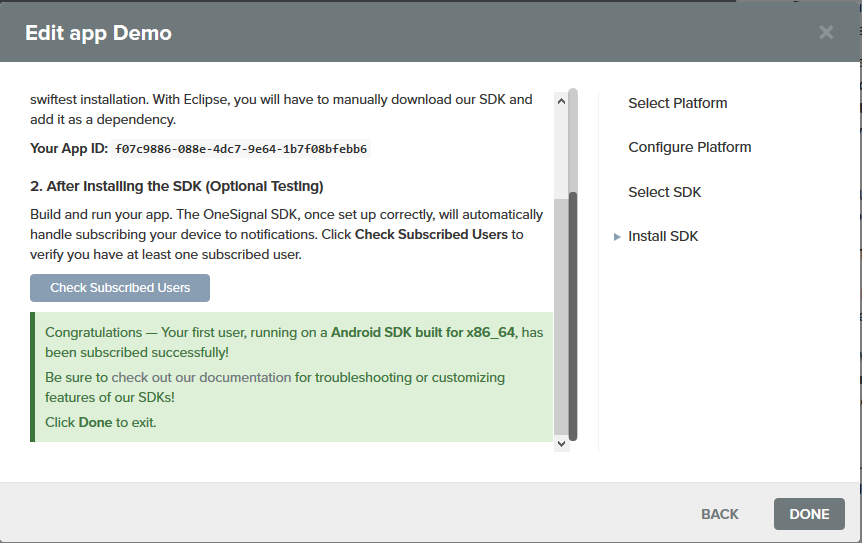Image resolution: width=862 pixels, height=543 pixels.
Task: Click the scrollbar down arrow
Action: pyautogui.click(x=560, y=442)
